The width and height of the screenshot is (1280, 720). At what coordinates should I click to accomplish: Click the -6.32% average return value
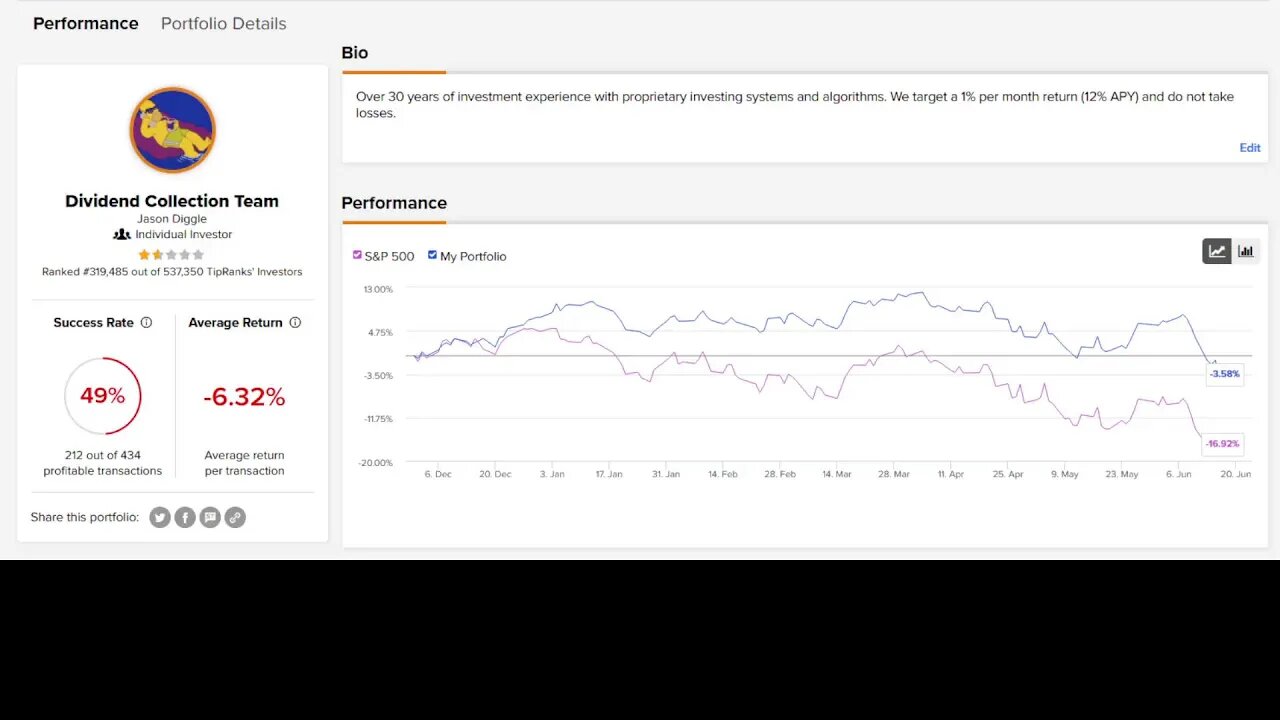[245, 397]
